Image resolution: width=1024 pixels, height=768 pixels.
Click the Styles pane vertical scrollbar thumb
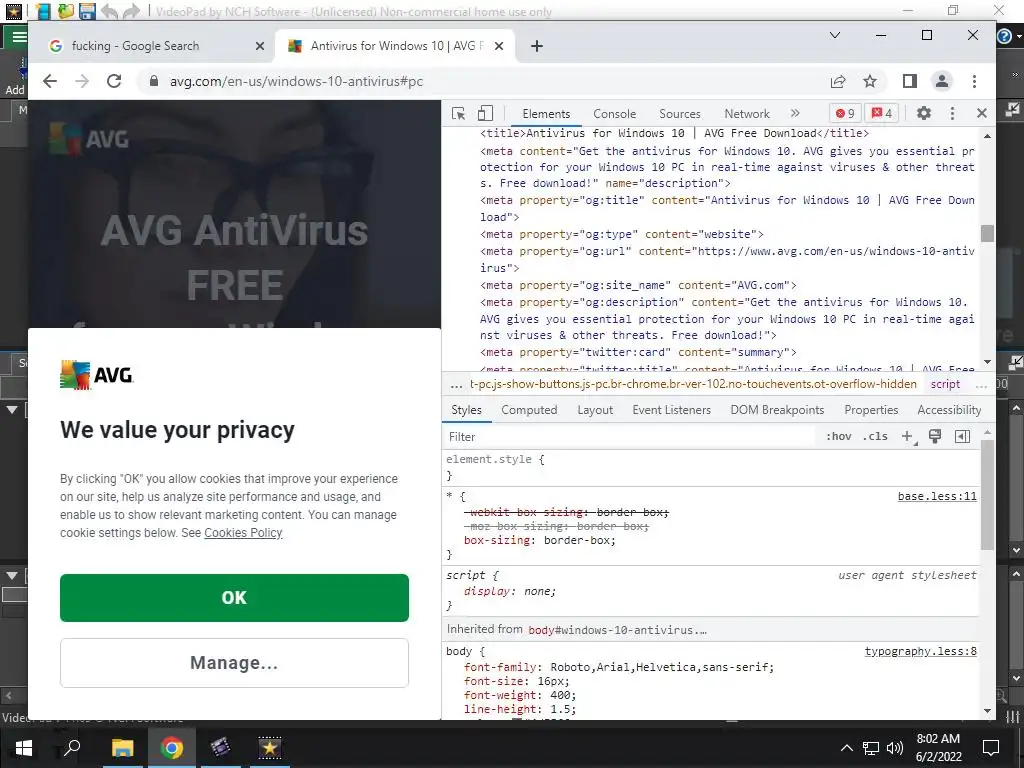click(987, 495)
